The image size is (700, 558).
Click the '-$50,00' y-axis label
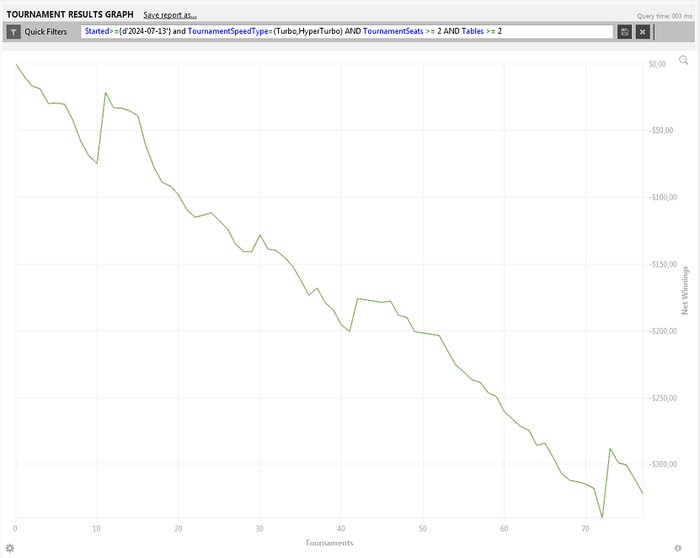(661, 130)
